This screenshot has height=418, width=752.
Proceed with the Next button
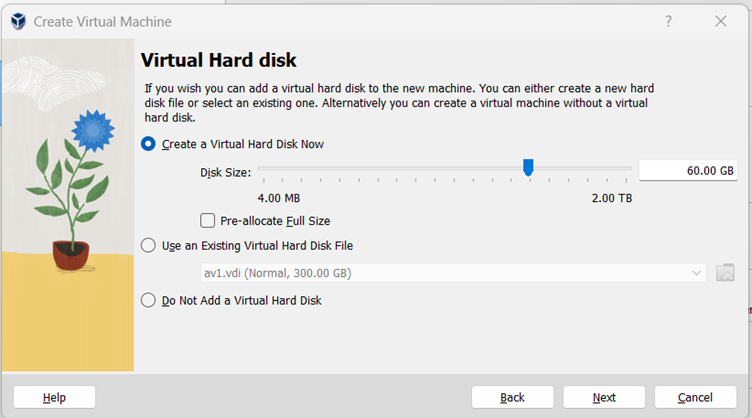(x=604, y=397)
